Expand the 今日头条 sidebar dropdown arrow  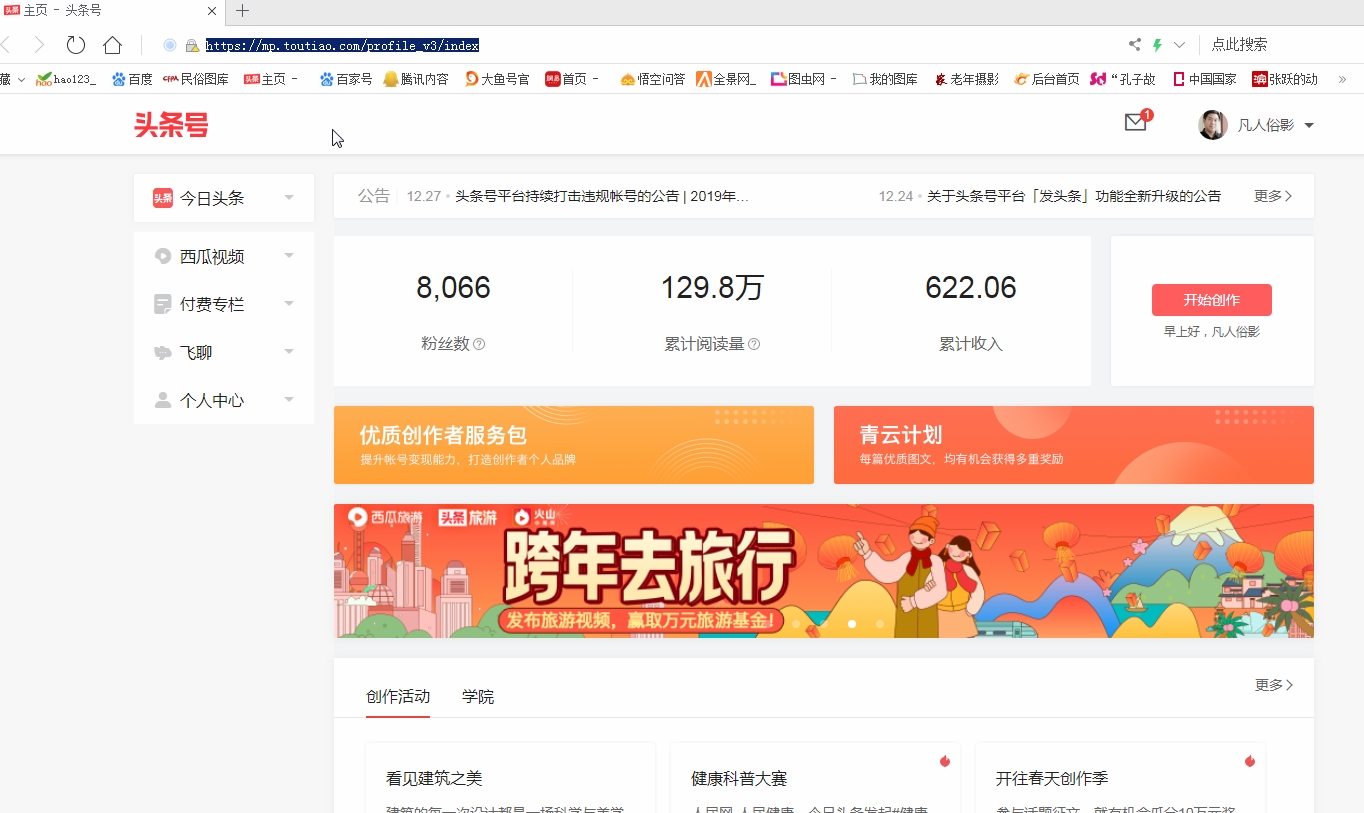tap(289, 197)
